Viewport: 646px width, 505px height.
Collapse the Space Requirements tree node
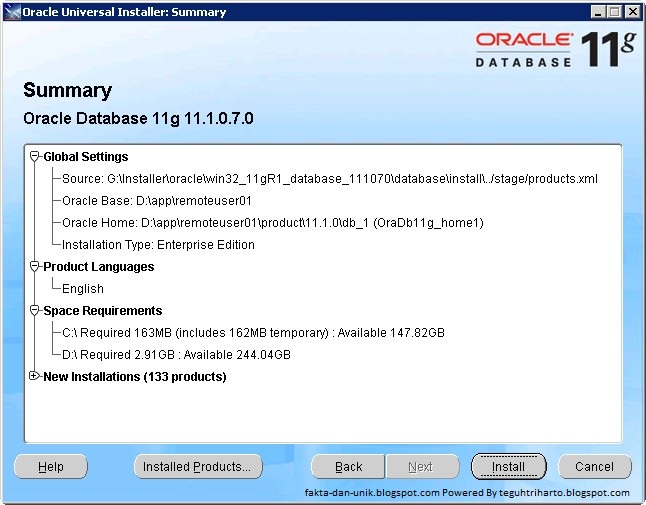[35, 311]
